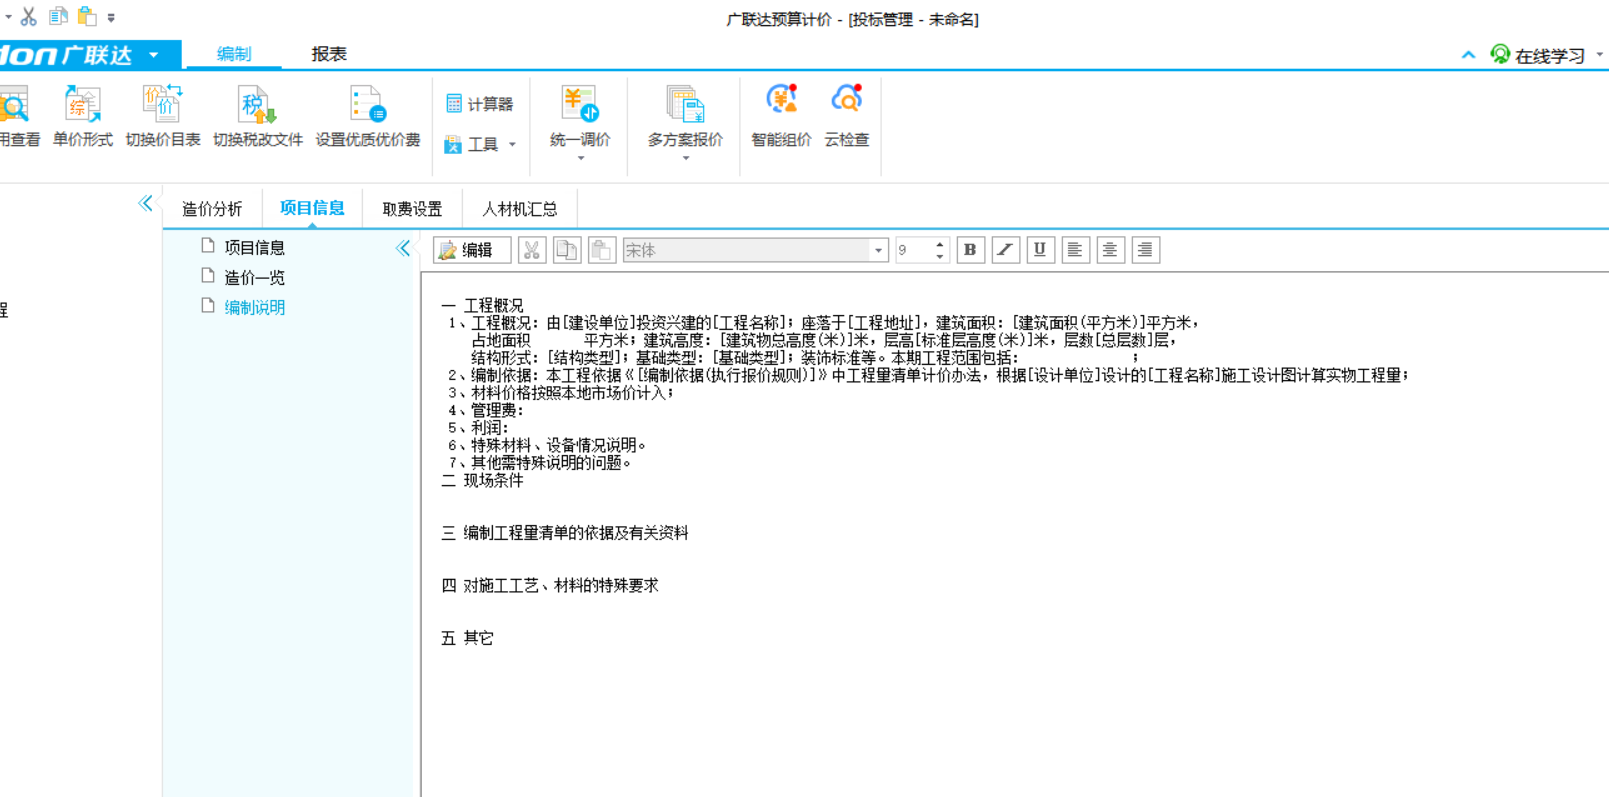Viewport: 1609px width, 797px height.
Task: Click the heading 三 编制工程量清单的依据及有关资料
Action: tap(565, 533)
